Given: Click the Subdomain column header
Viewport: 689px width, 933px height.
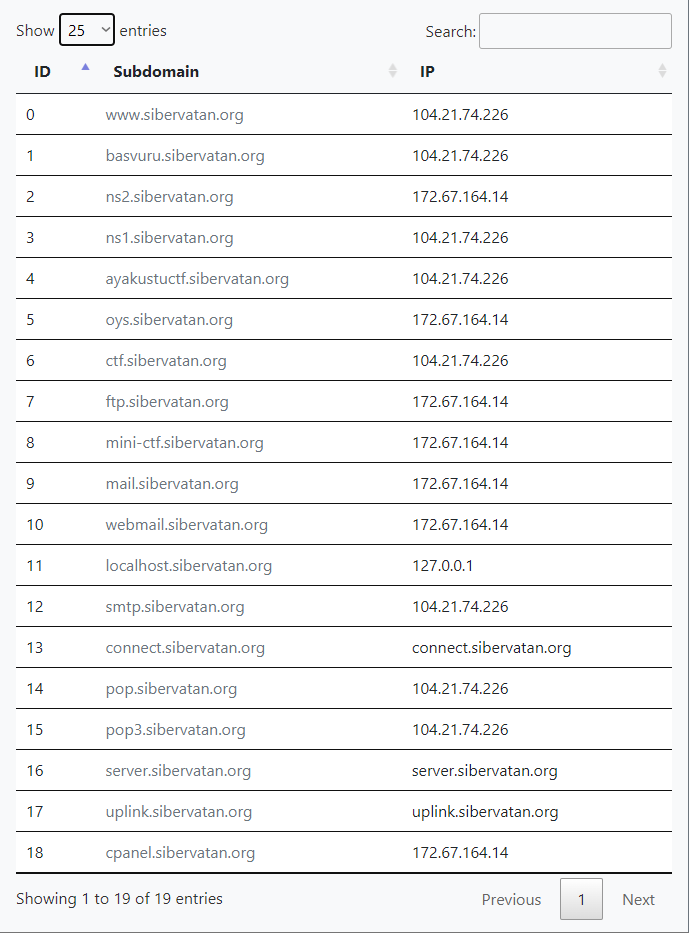Looking at the screenshot, I should click(x=156, y=71).
